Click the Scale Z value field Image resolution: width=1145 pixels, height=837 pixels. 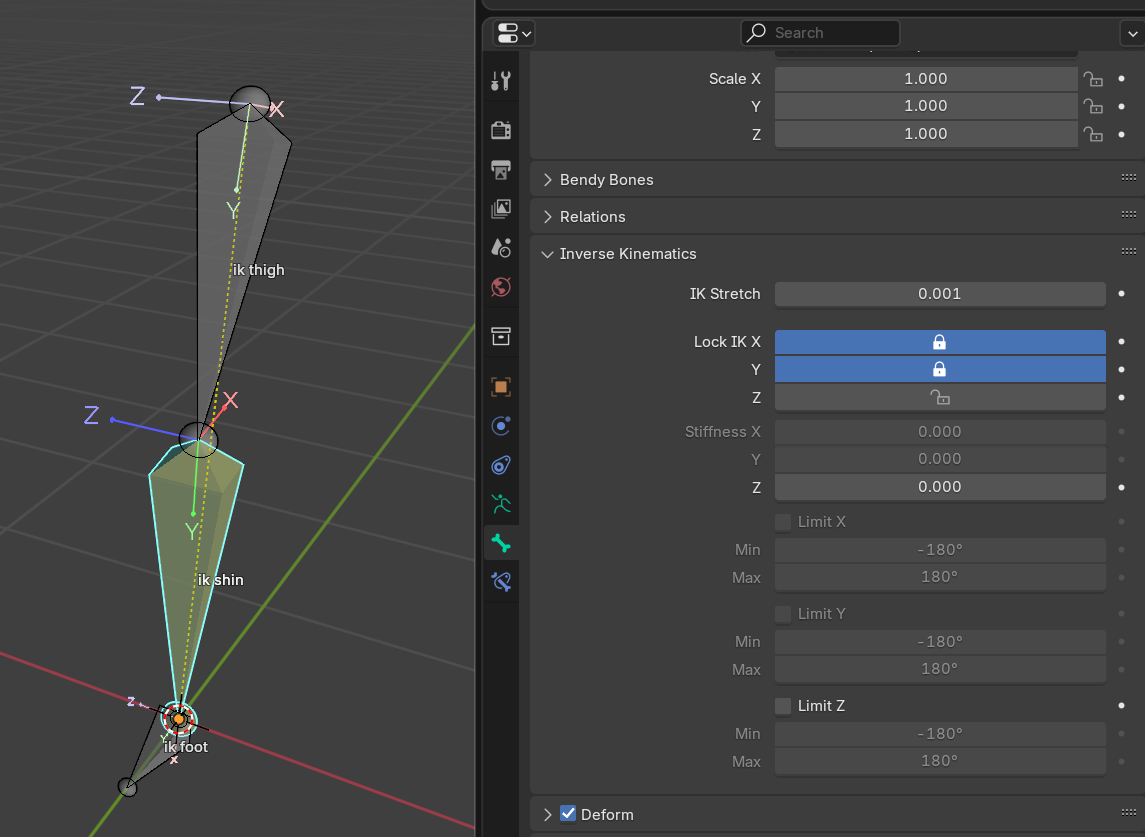point(926,134)
